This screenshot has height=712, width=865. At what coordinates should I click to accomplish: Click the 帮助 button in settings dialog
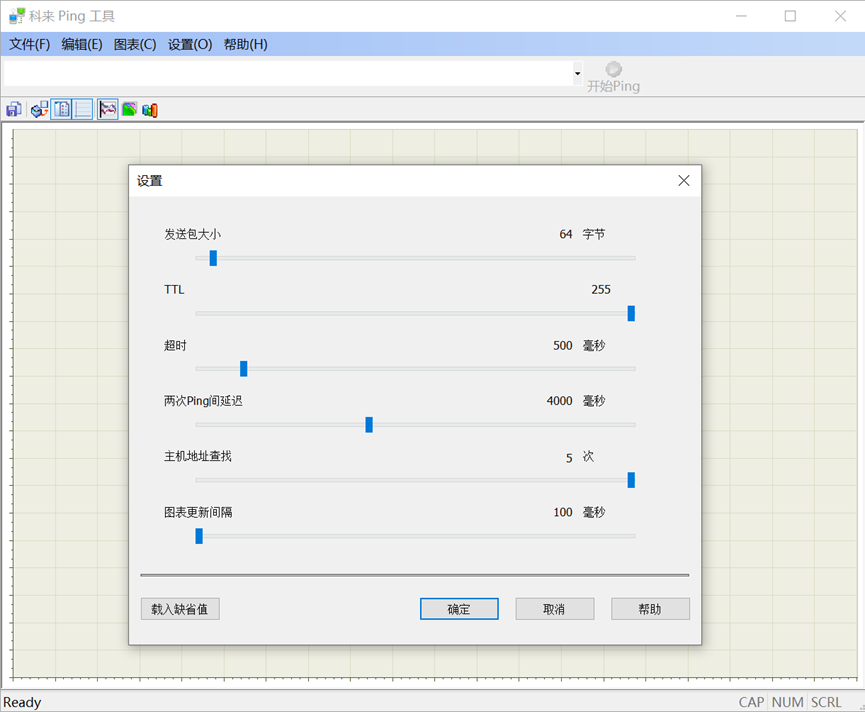click(x=650, y=608)
